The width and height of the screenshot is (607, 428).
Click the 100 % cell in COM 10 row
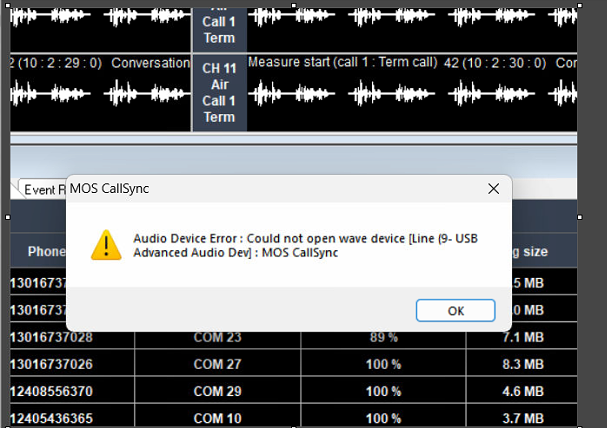coord(384,418)
